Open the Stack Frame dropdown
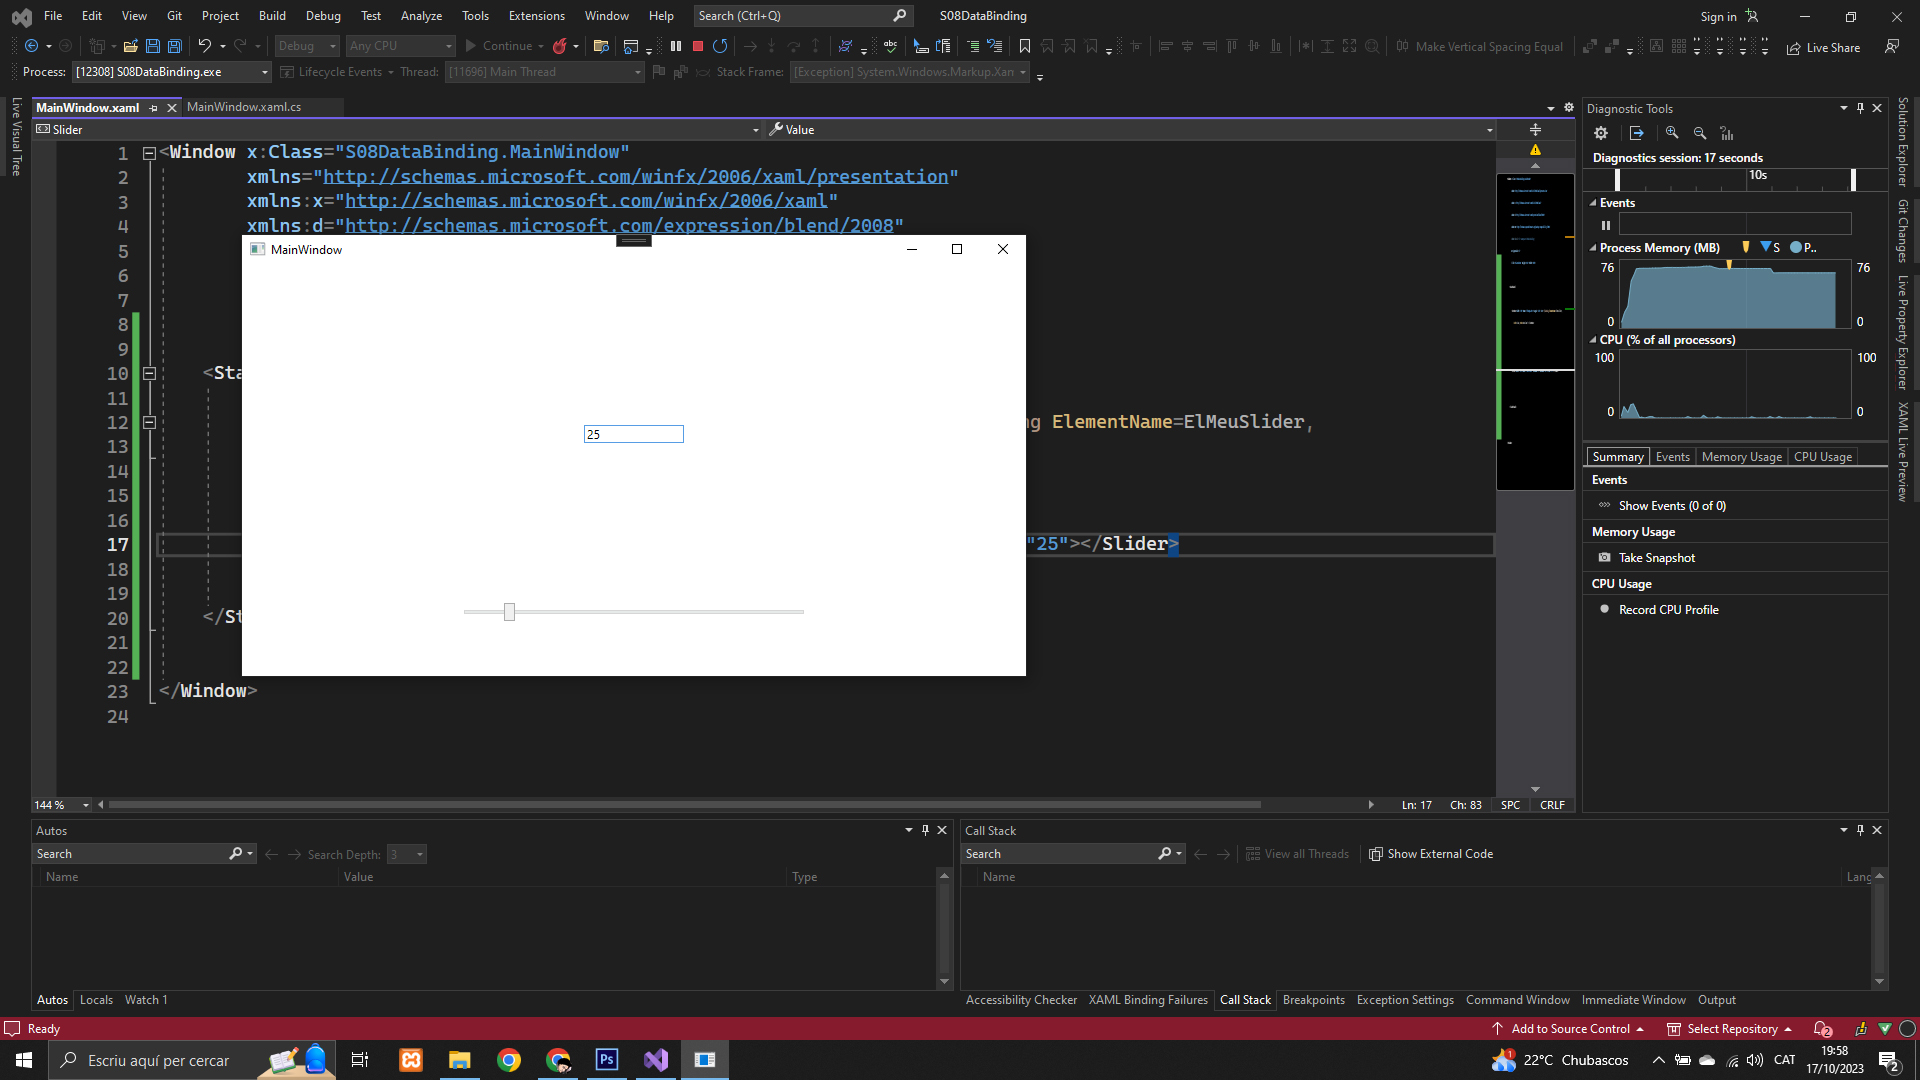The width and height of the screenshot is (1920, 1080). 1023,72
